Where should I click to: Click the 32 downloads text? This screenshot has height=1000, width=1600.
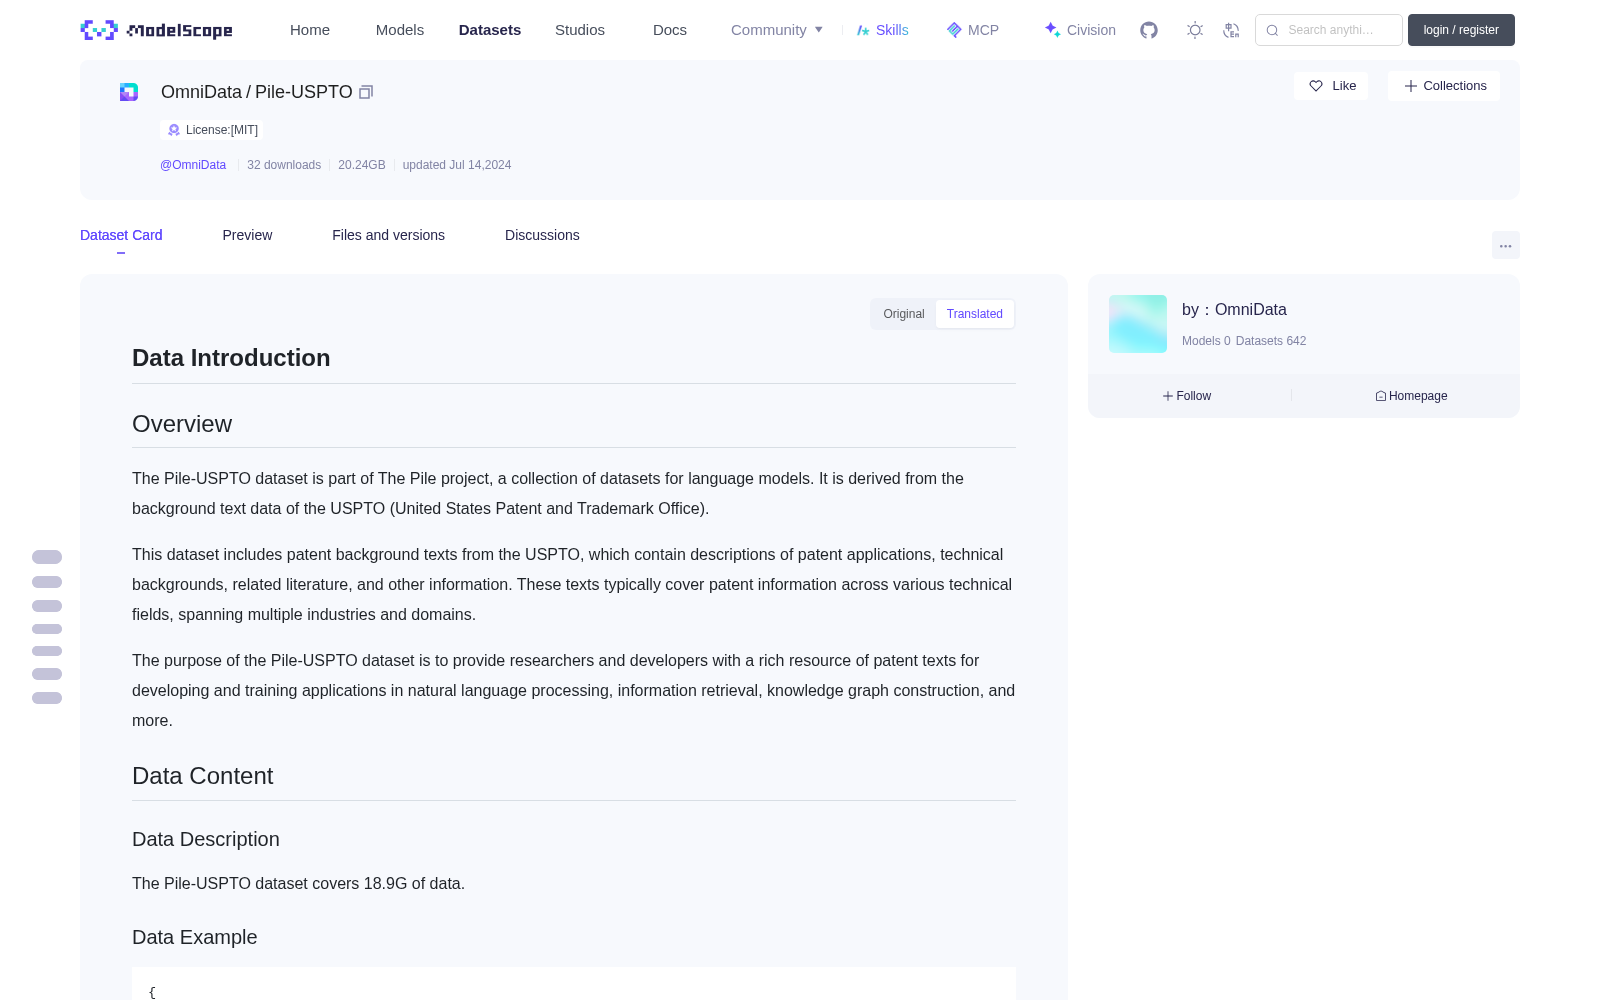pos(284,165)
